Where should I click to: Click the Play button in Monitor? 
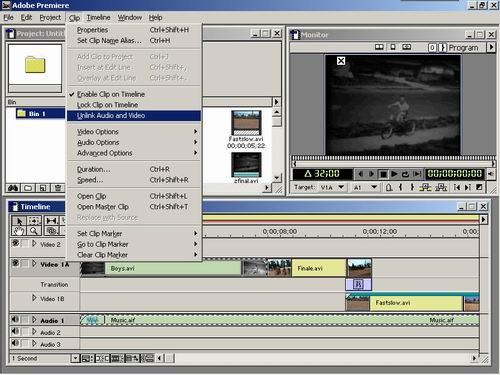coord(394,174)
